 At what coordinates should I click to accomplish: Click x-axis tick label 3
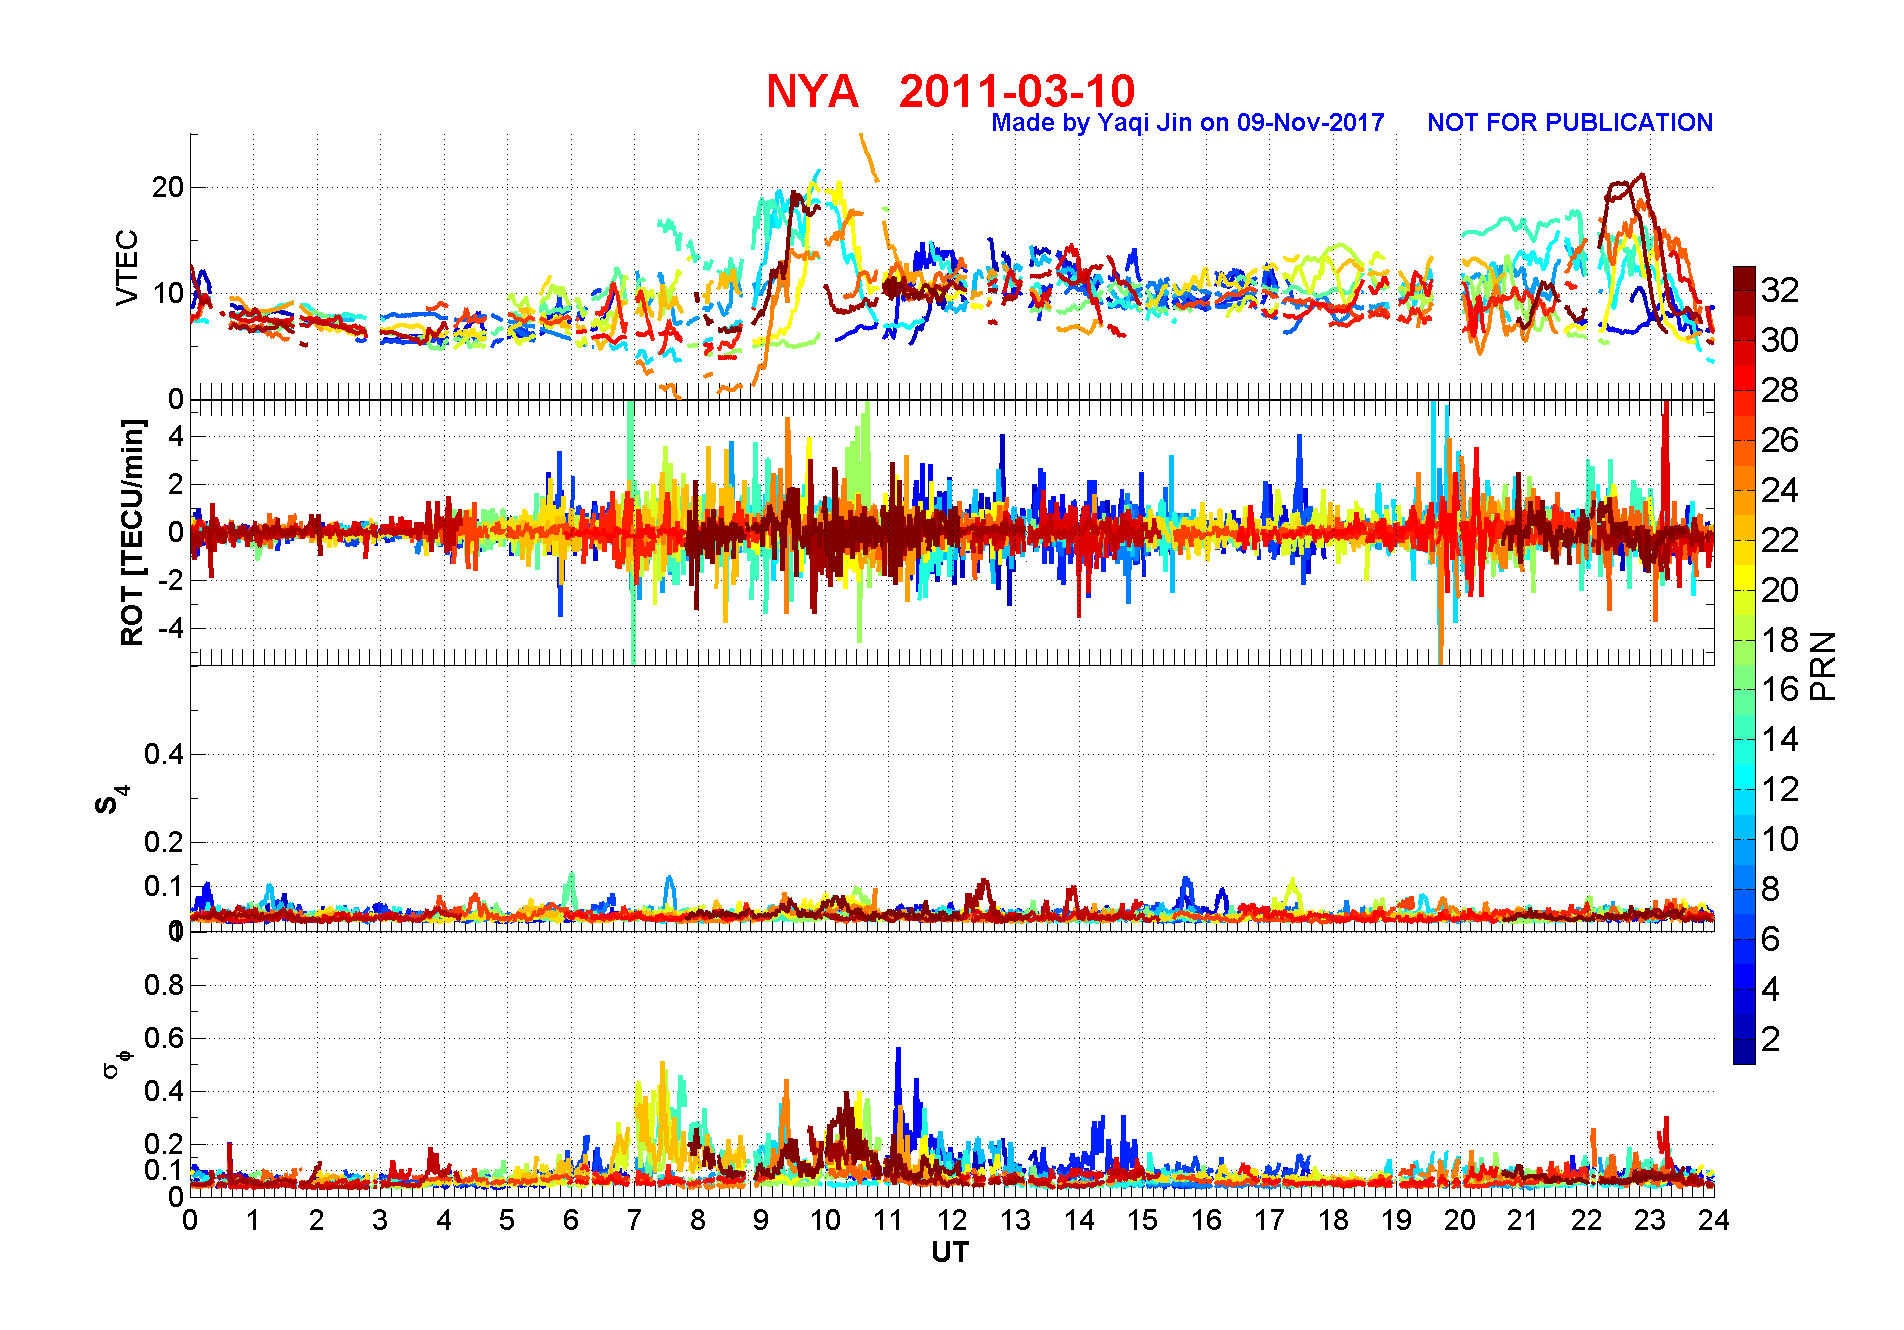380,1220
